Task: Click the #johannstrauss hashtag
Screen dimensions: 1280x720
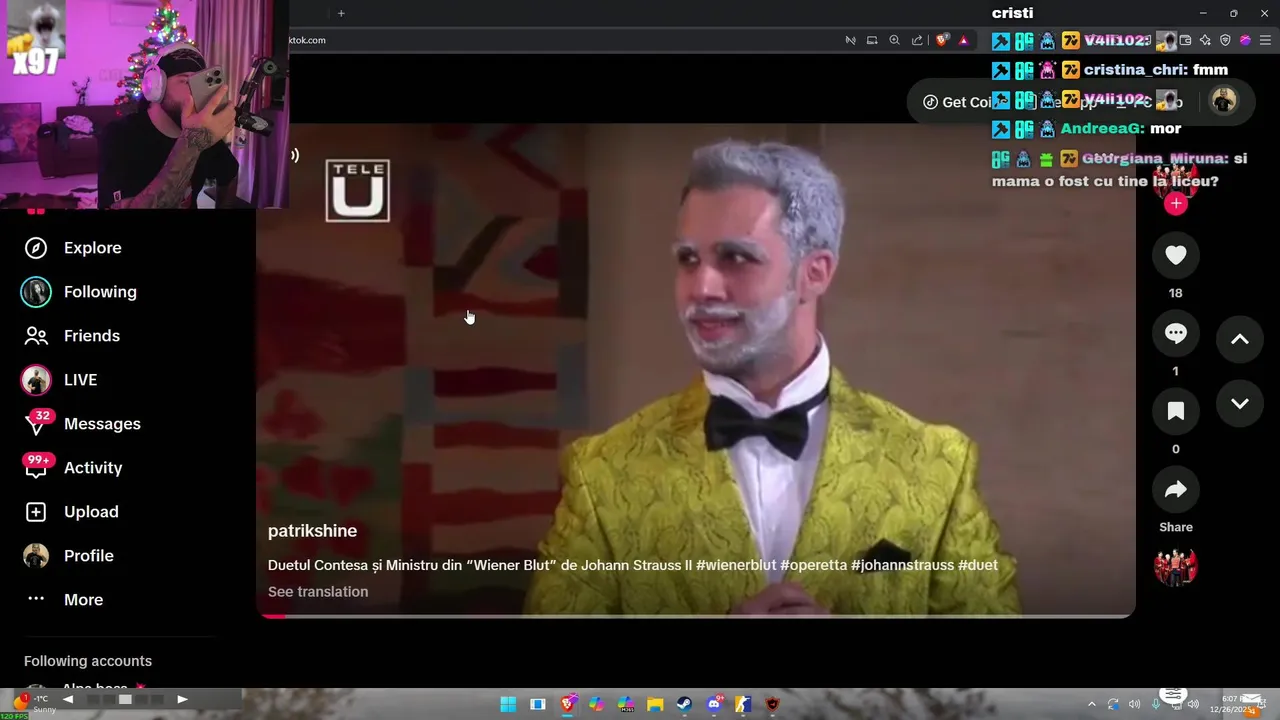Action: pyautogui.click(x=902, y=565)
